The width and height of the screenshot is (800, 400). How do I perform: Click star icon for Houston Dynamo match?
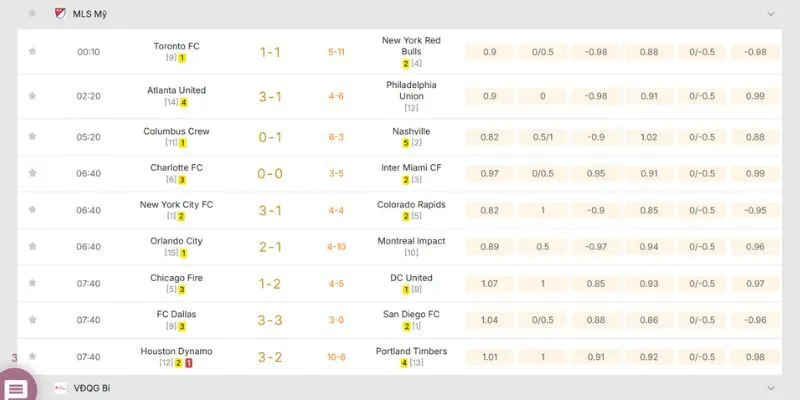point(32,357)
